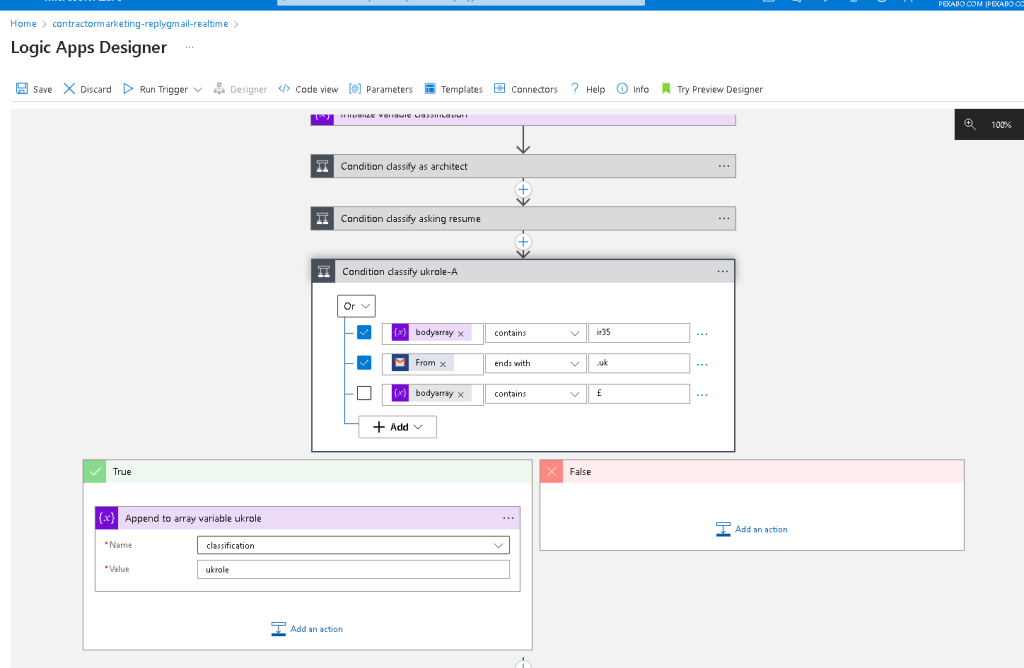The image size is (1024, 668).
Task: Open the Parameters toolbar item
Action: [381, 89]
